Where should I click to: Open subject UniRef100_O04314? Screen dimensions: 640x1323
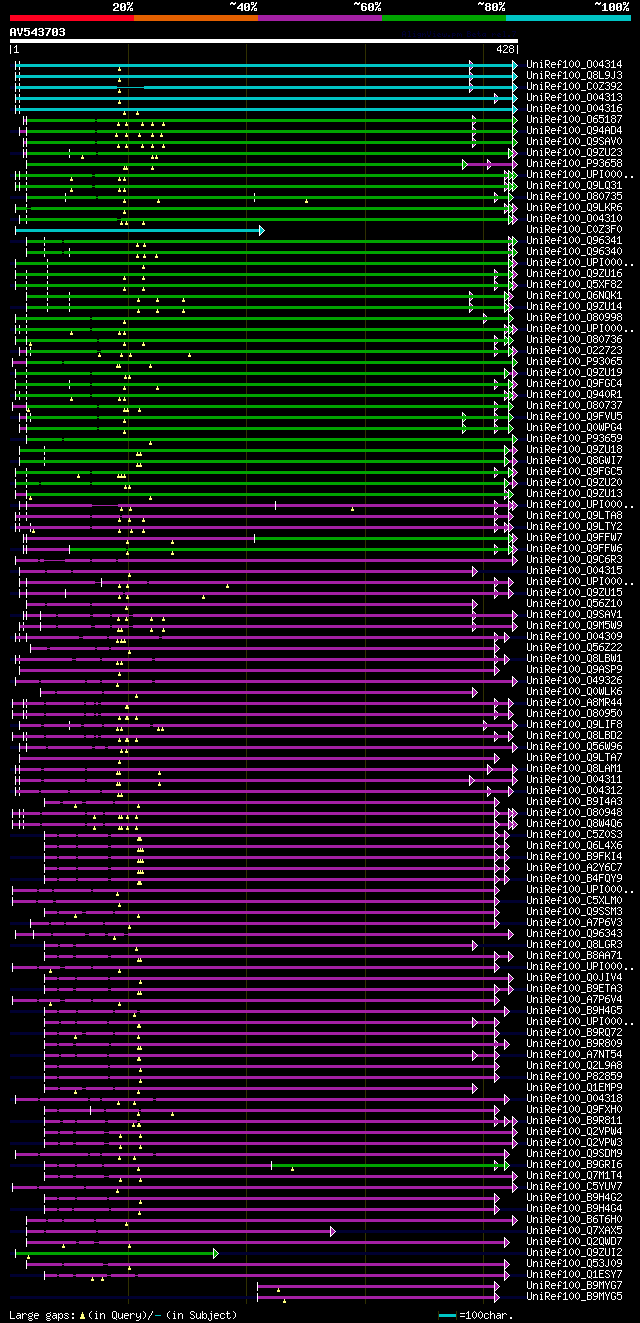(575, 65)
